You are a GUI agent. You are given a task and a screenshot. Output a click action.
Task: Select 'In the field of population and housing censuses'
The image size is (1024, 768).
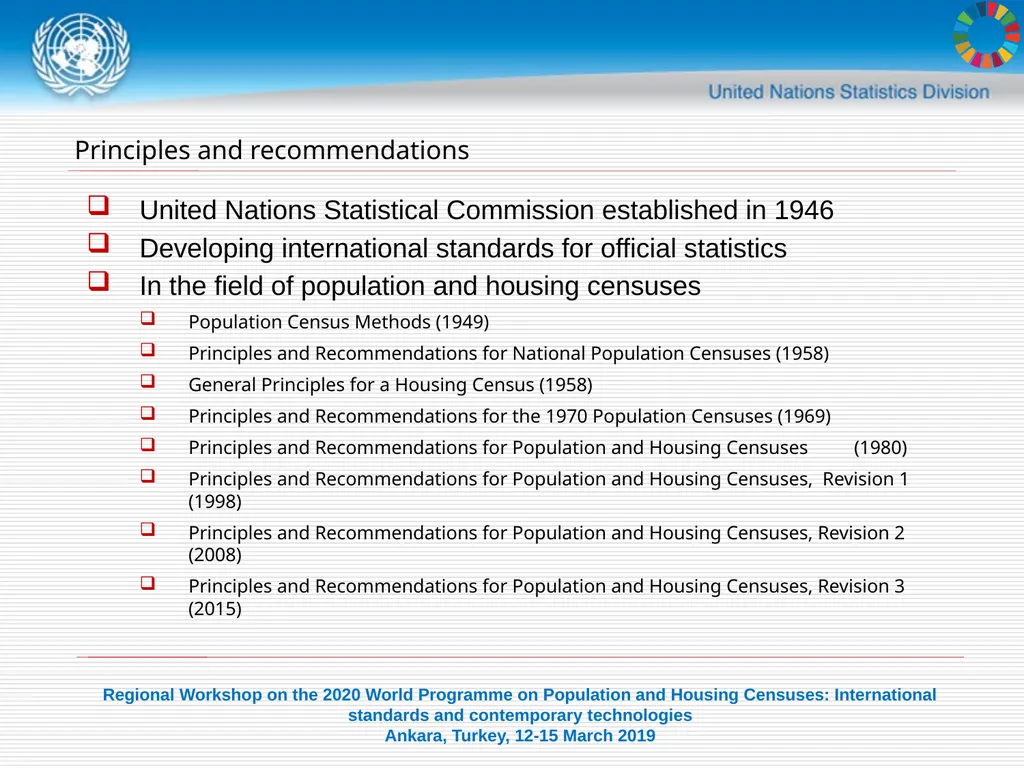pyautogui.click(x=420, y=286)
